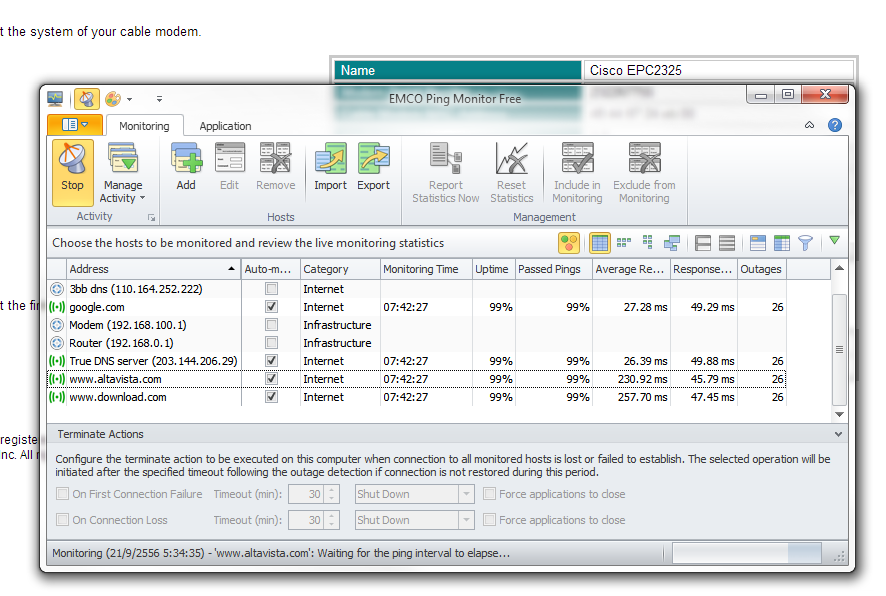Click the help question mark icon
The width and height of the screenshot is (886, 596).
[834, 125]
